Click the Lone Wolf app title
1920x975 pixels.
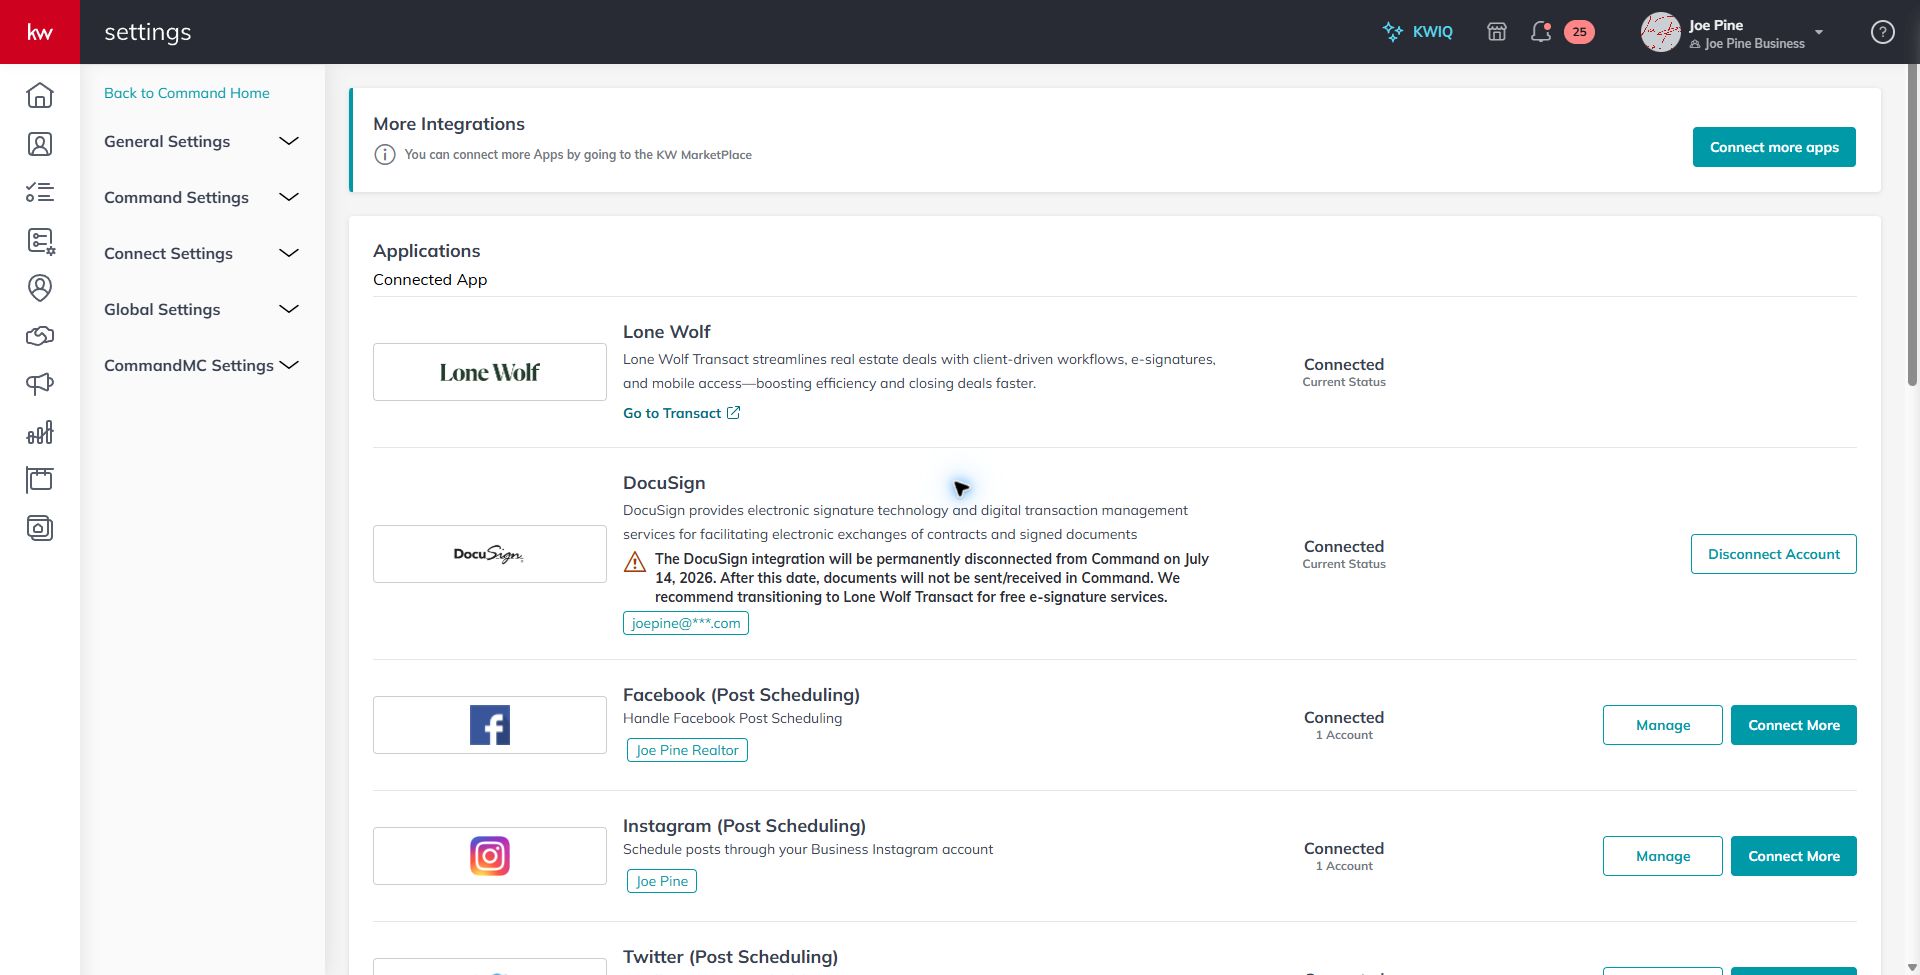click(x=667, y=332)
